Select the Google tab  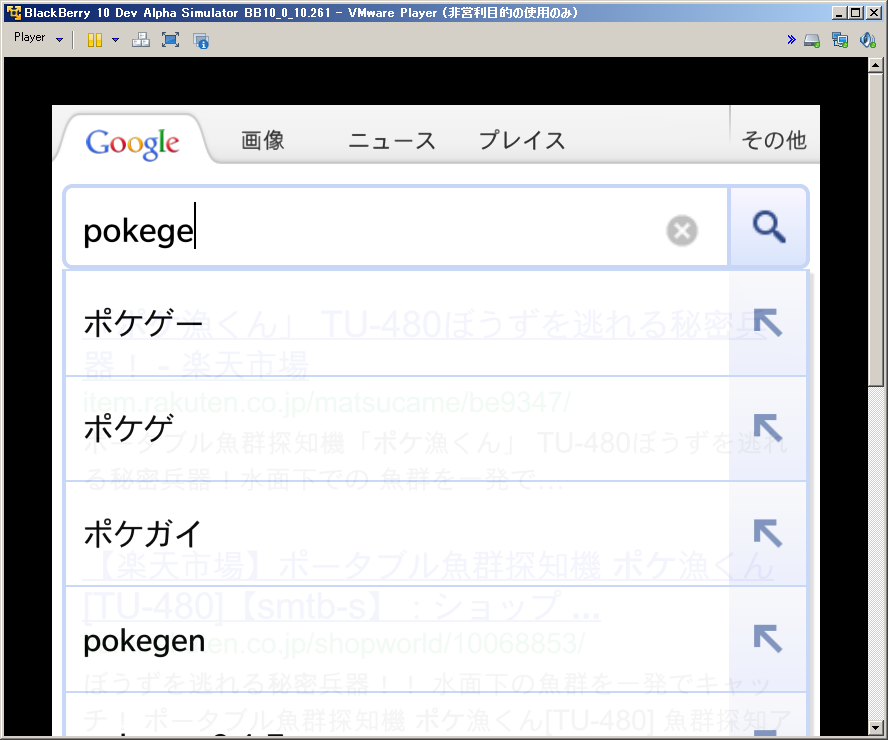(x=133, y=143)
